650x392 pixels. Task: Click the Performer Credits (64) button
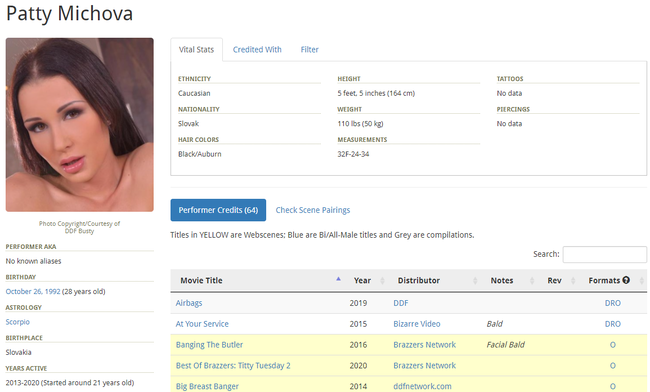[218, 210]
